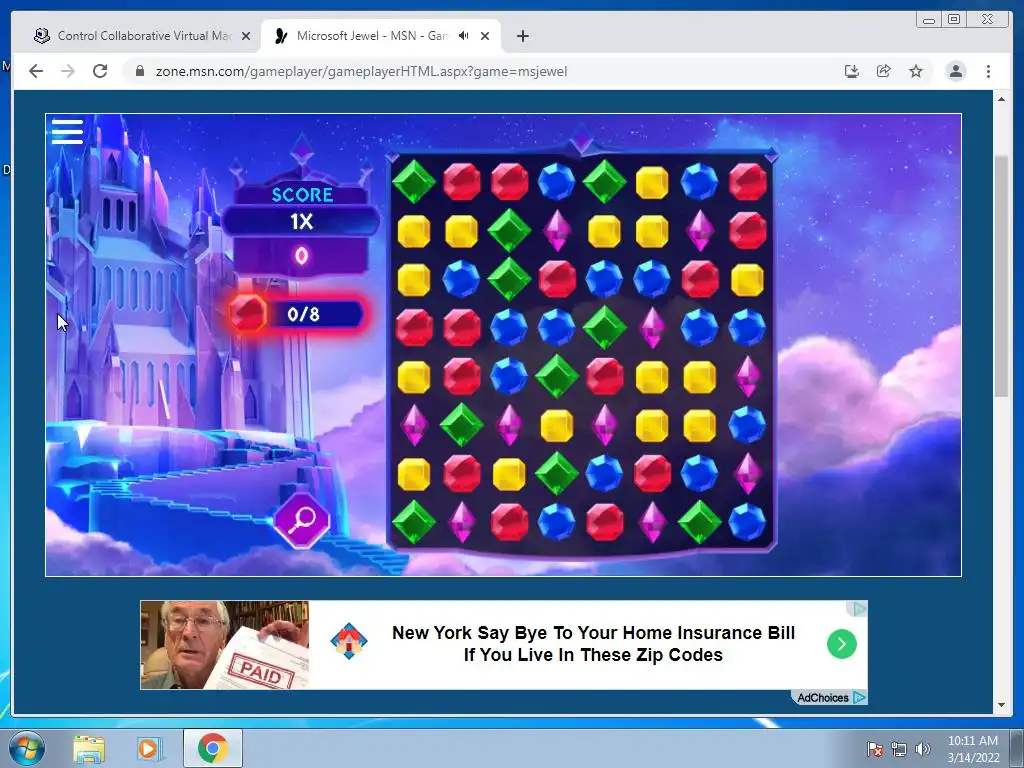Click the home insurance ad headline
The image size is (1024, 768).
pyautogui.click(x=593, y=644)
